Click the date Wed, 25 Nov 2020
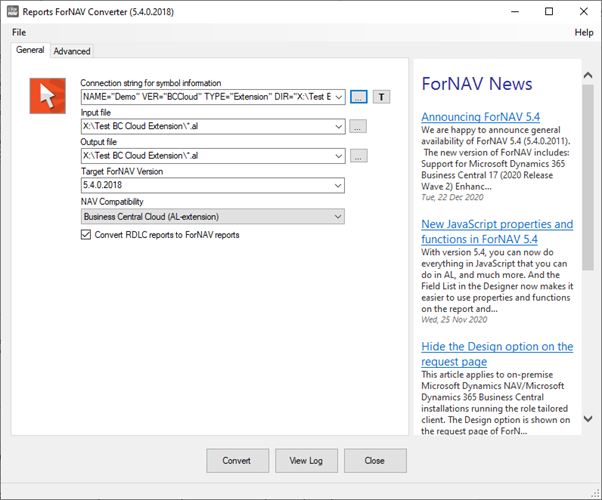The width and height of the screenshot is (602, 500). [x=454, y=320]
